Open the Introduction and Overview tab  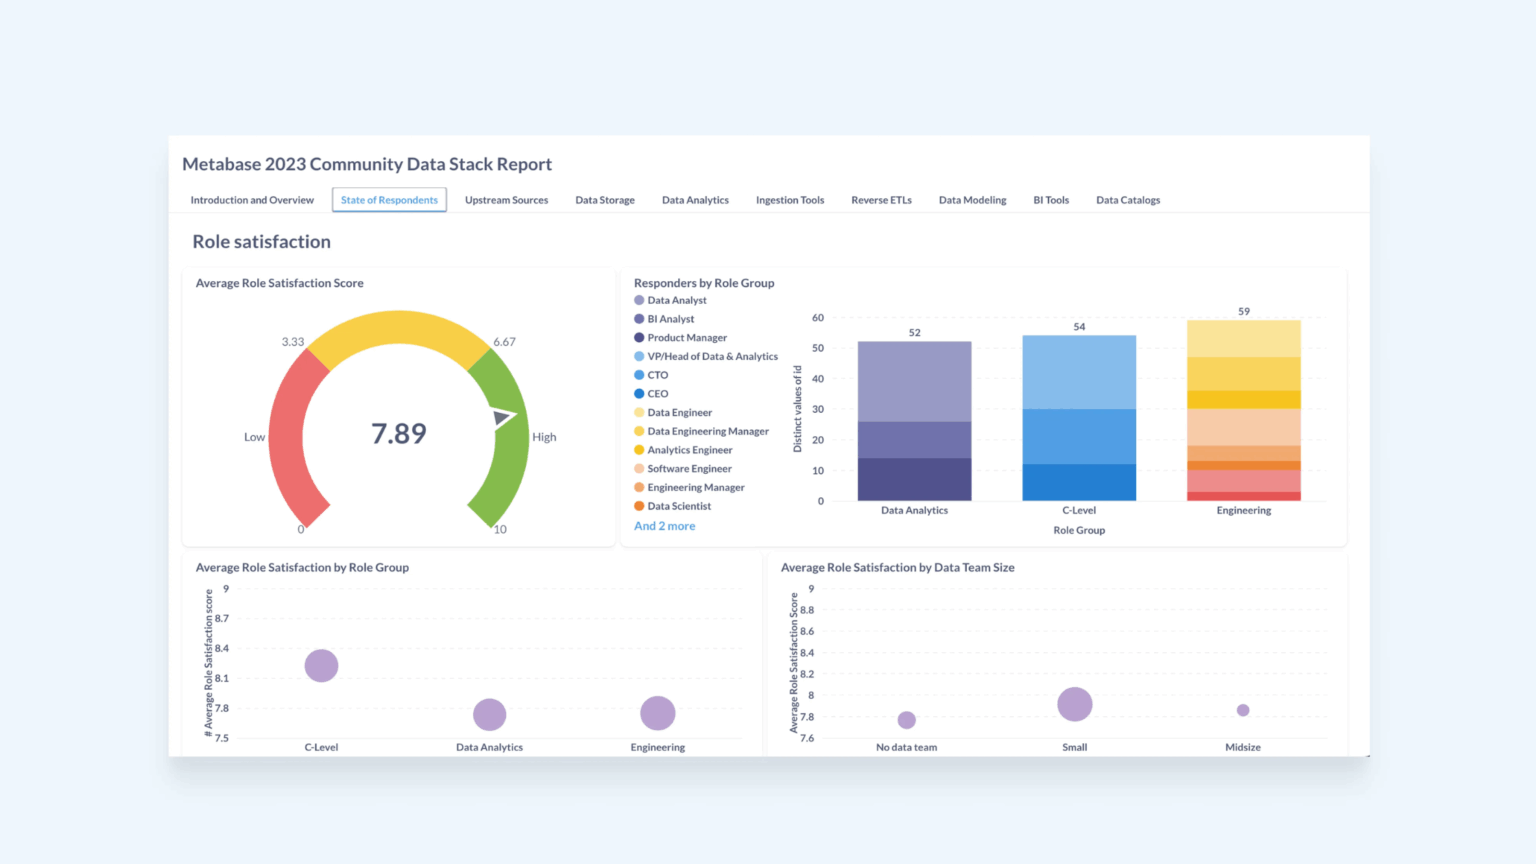[252, 200]
